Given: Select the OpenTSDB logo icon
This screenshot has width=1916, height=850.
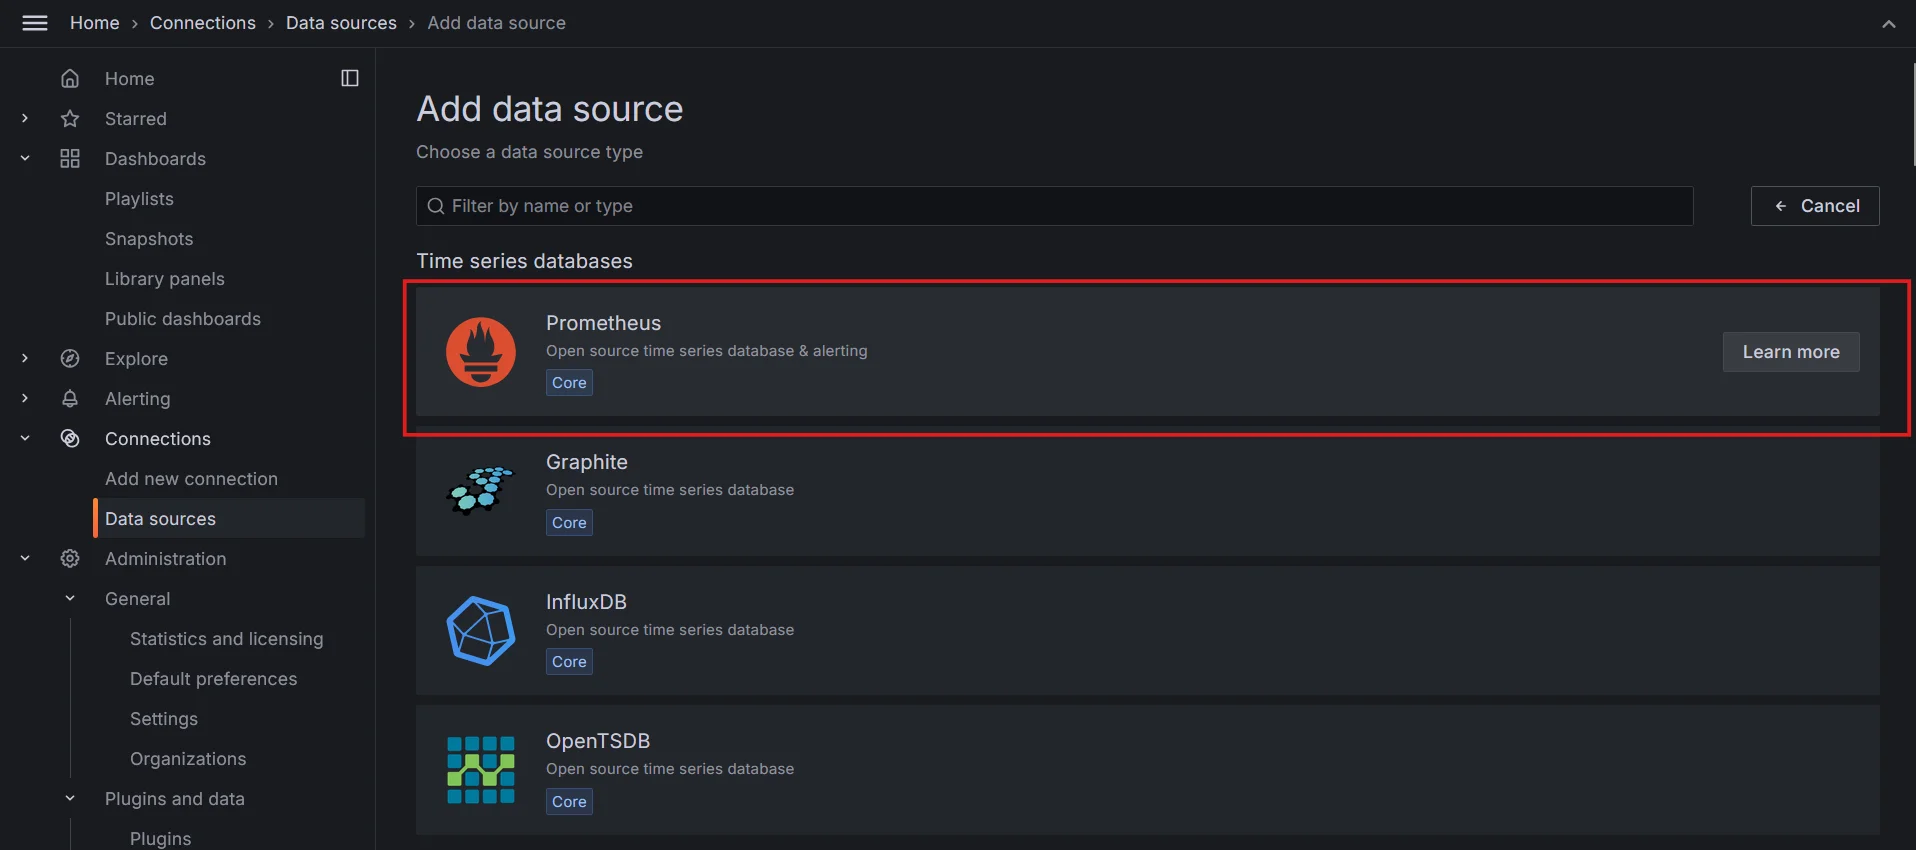Looking at the screenshot, I should coord(480,770).
